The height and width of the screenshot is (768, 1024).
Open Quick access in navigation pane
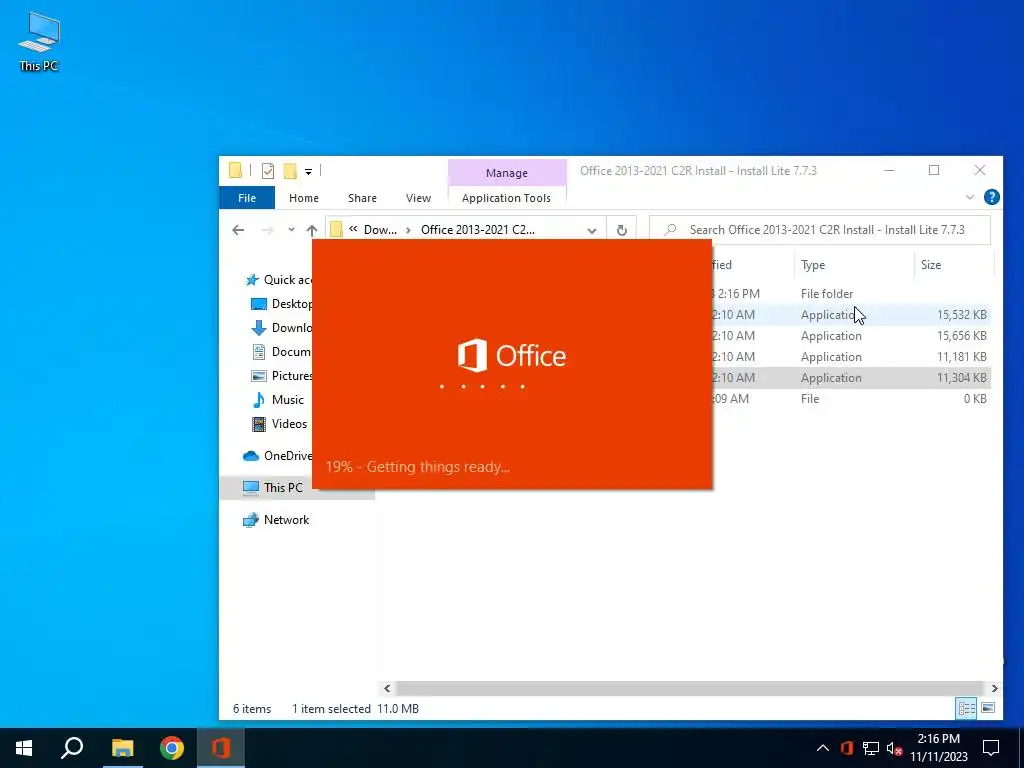click(x=279, y=280)
